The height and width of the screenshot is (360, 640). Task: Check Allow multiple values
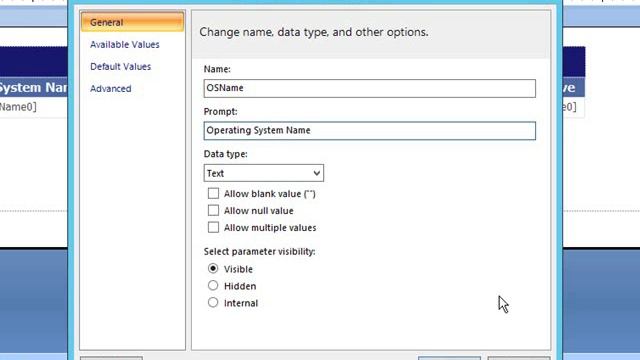click(x=213, y=227)
